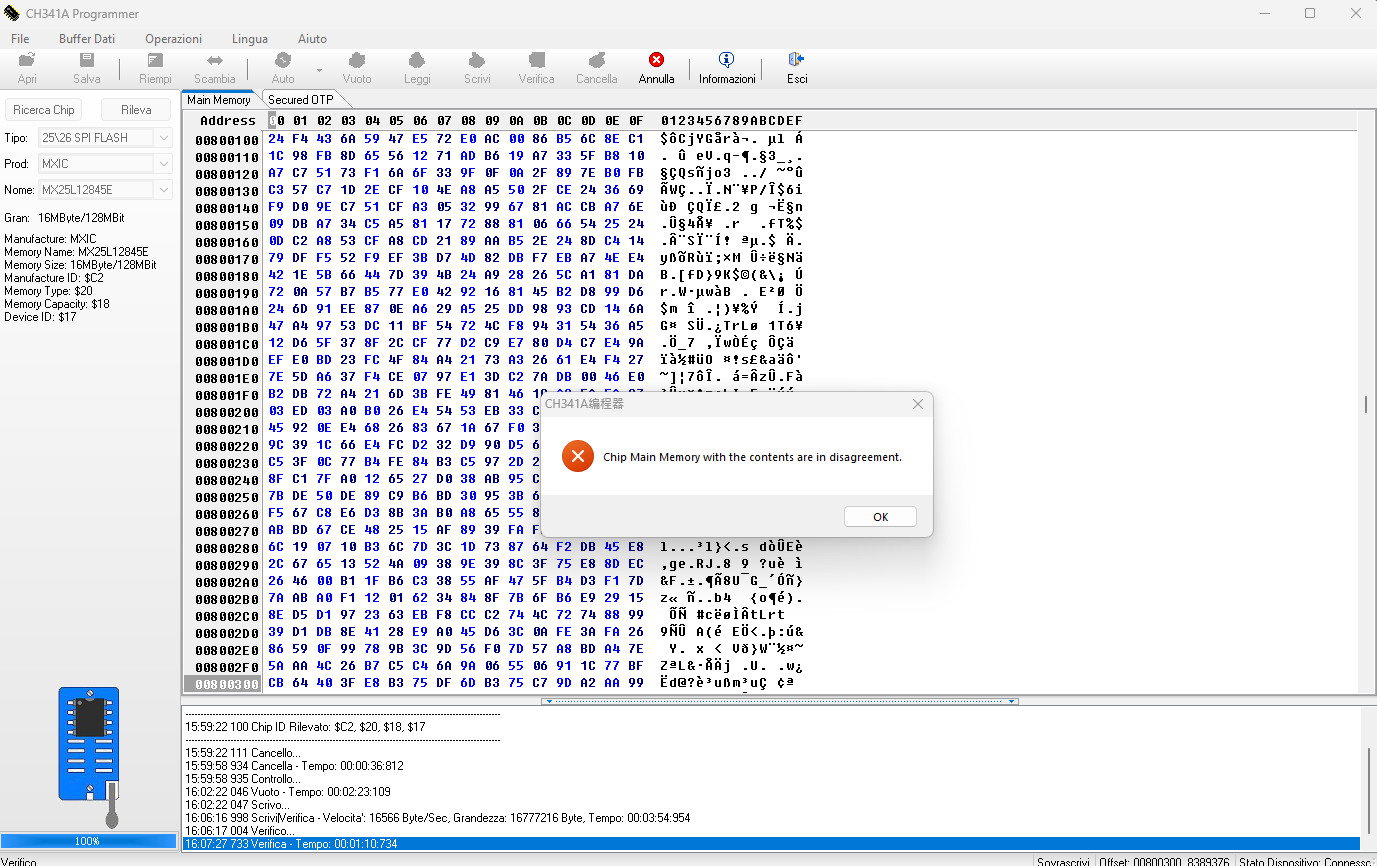
Task: Click log entry 'Vuoto - Tempo: 00:02:23:109'
Action: [290, 792]
